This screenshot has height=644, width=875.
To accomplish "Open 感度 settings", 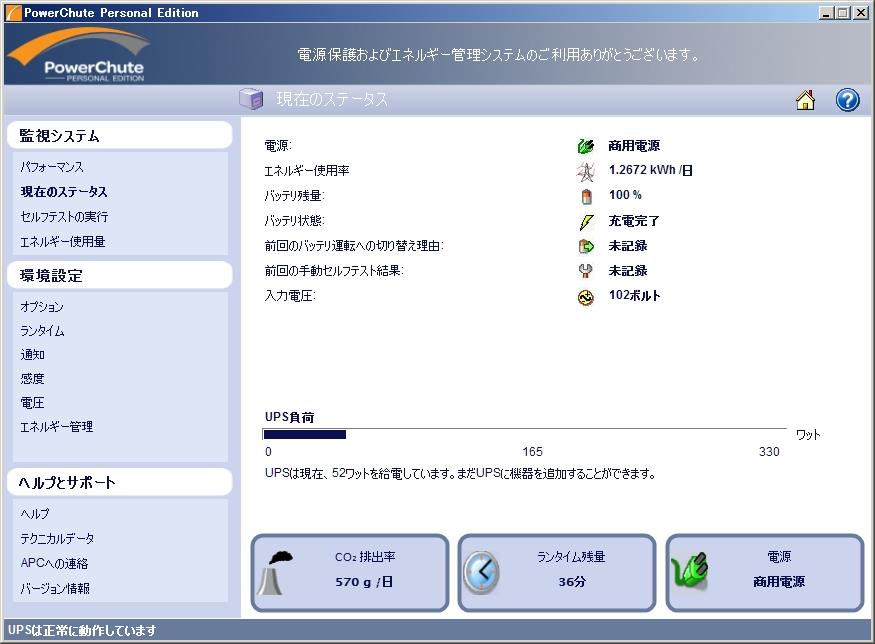I will click(32, 379).
